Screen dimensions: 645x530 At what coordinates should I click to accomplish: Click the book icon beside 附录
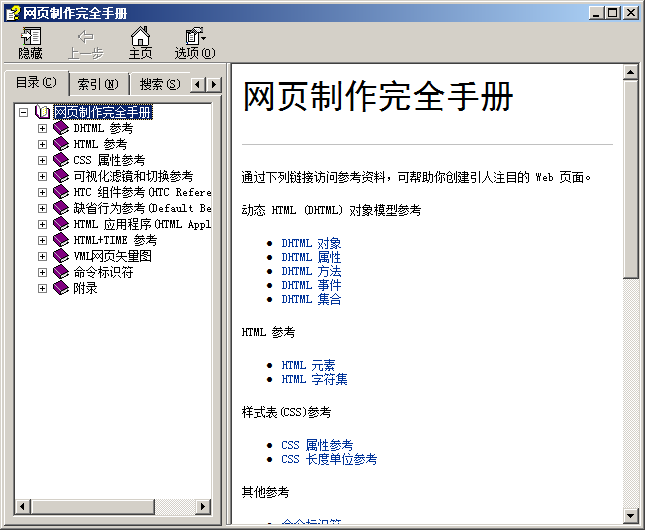coord(61,288)
